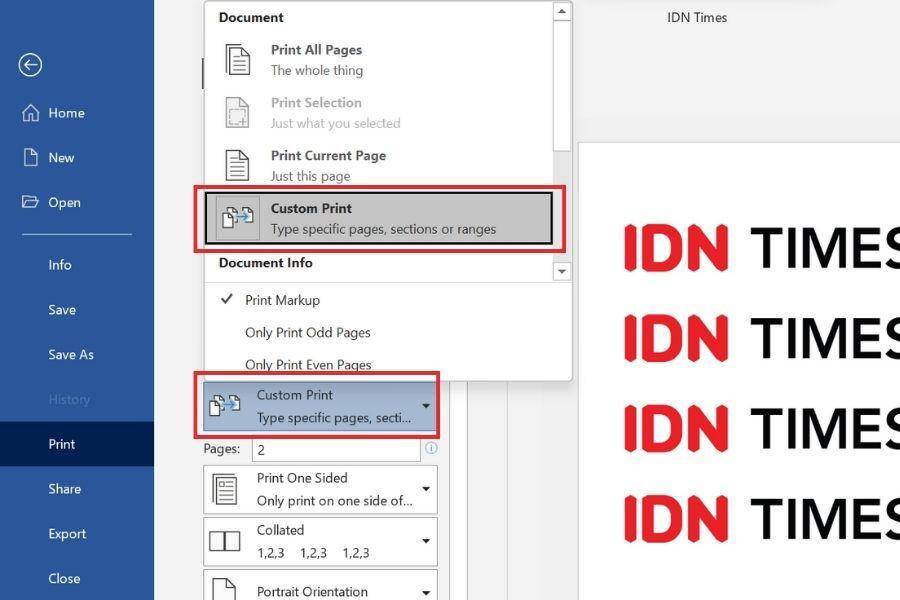Open the Info page in sidebar
Viewport: 900px width, 600px height.
[x=77, y=265]
